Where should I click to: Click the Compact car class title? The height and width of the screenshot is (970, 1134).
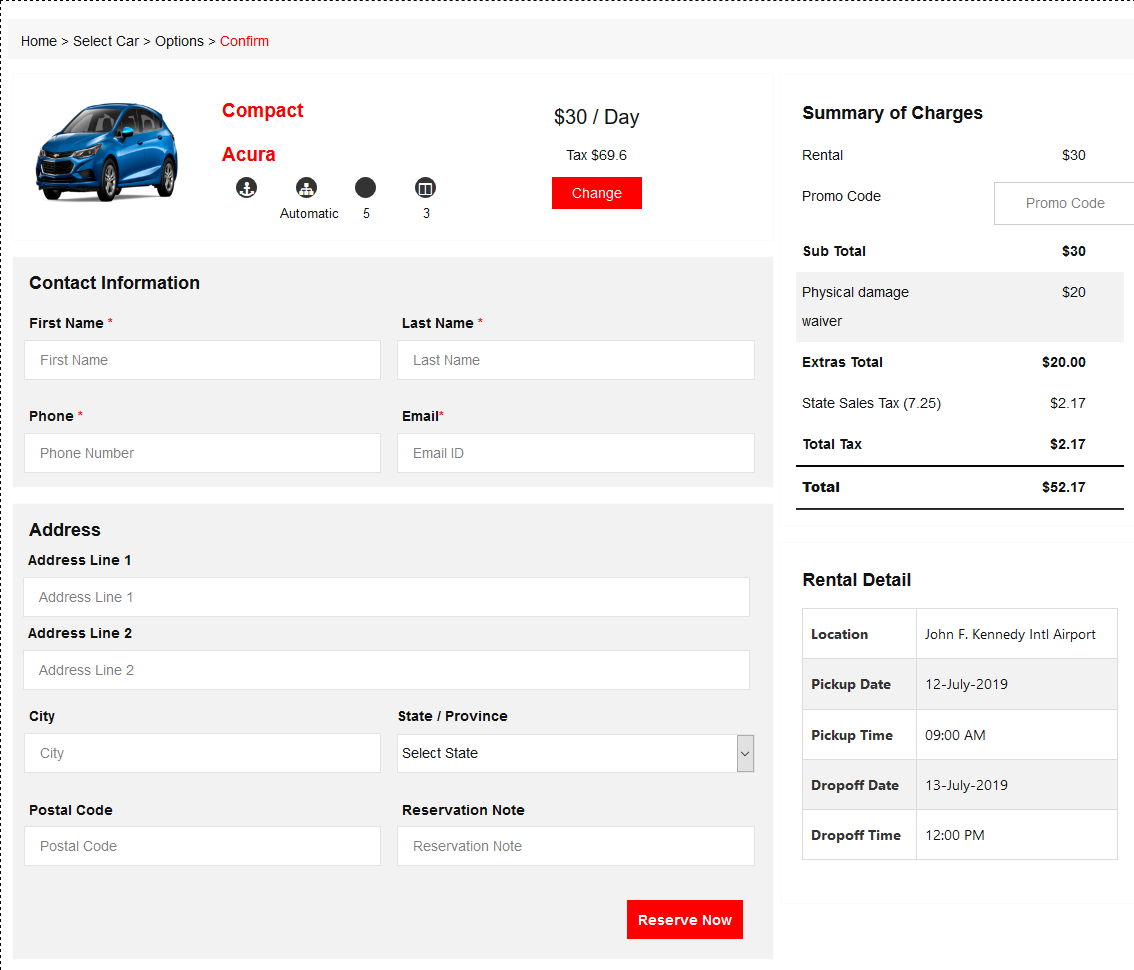pyautogui.click(x=263, y=110)
